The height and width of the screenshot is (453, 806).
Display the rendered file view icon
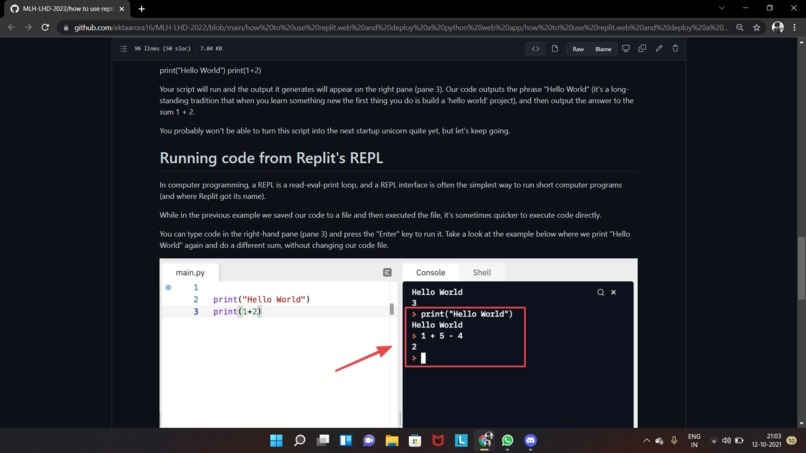pyautogui.click(x=555, y=49)
